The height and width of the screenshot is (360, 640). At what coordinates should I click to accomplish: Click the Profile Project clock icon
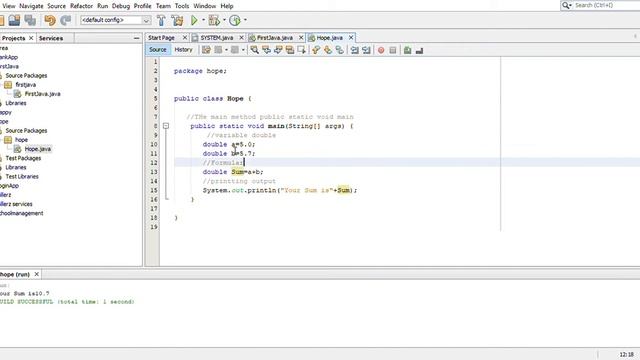(235, 20)
